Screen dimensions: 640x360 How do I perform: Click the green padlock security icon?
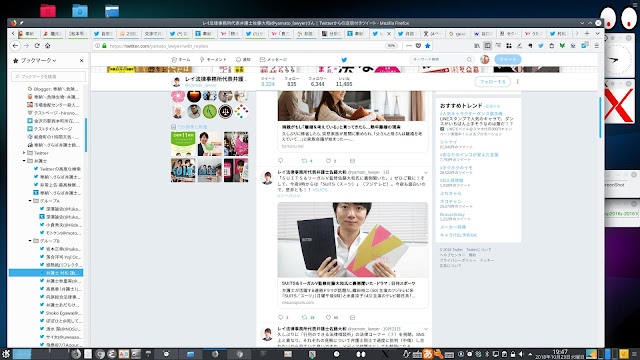(104, 46)
